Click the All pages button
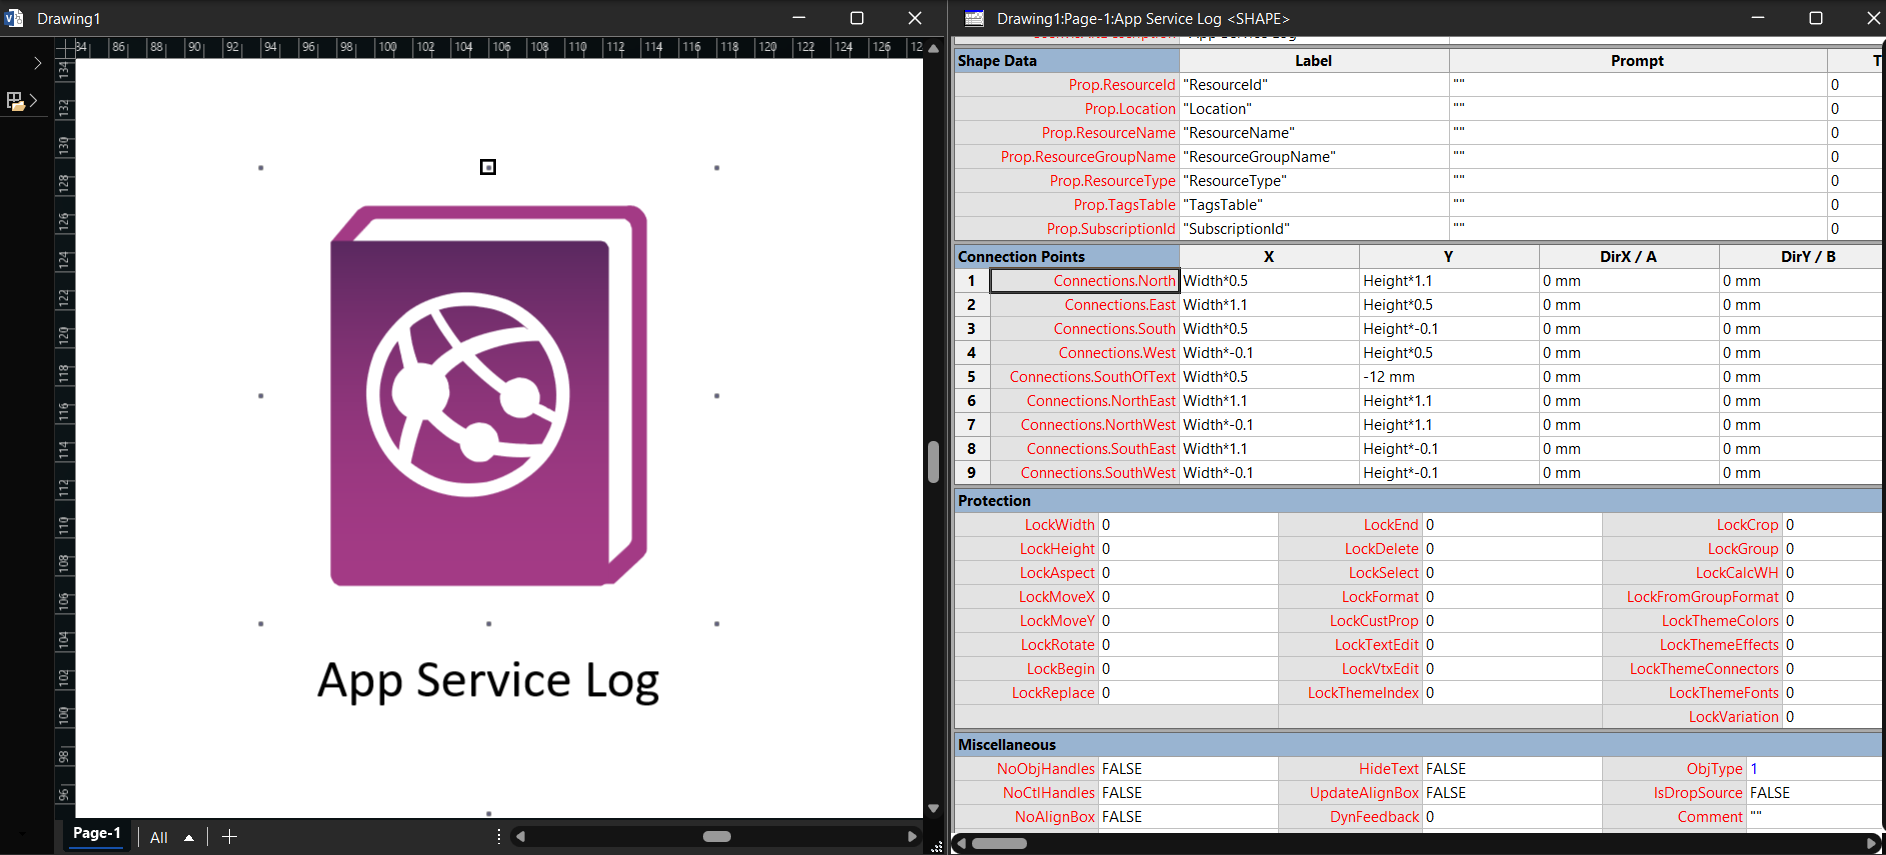 point(159,838)
